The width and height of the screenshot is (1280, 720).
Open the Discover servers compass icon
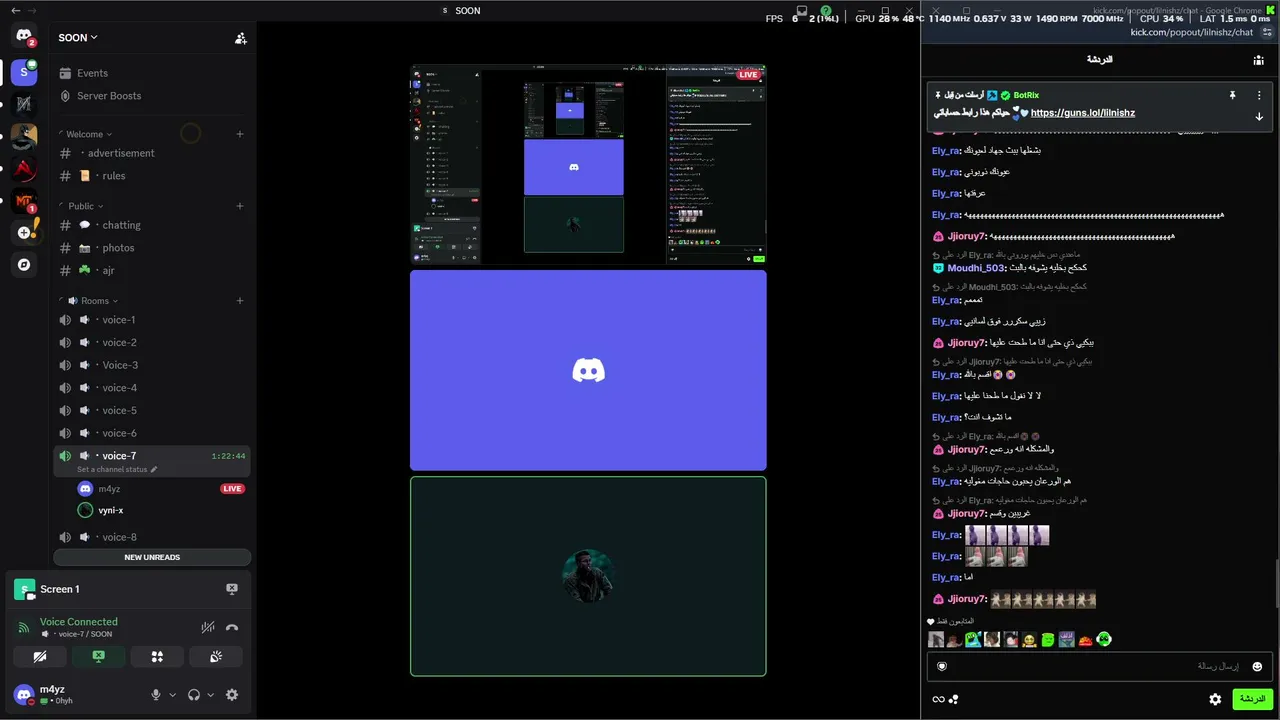[24, 265]
